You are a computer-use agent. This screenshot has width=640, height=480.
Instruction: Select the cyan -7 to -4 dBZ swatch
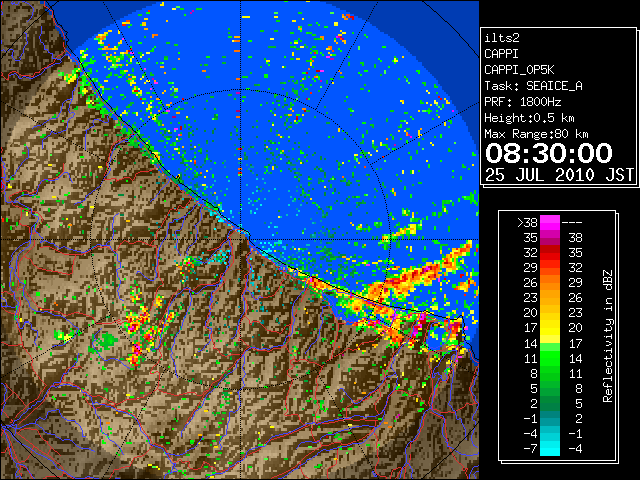pyautogui.click(x=550, y=448)
